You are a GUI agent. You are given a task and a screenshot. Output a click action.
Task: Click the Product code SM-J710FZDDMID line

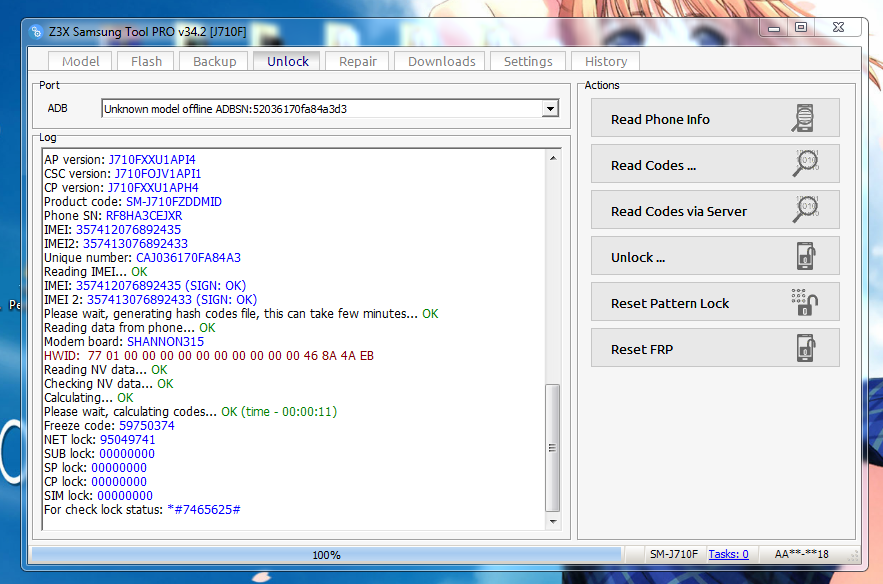pyautogui.click(x=133, y=202)
